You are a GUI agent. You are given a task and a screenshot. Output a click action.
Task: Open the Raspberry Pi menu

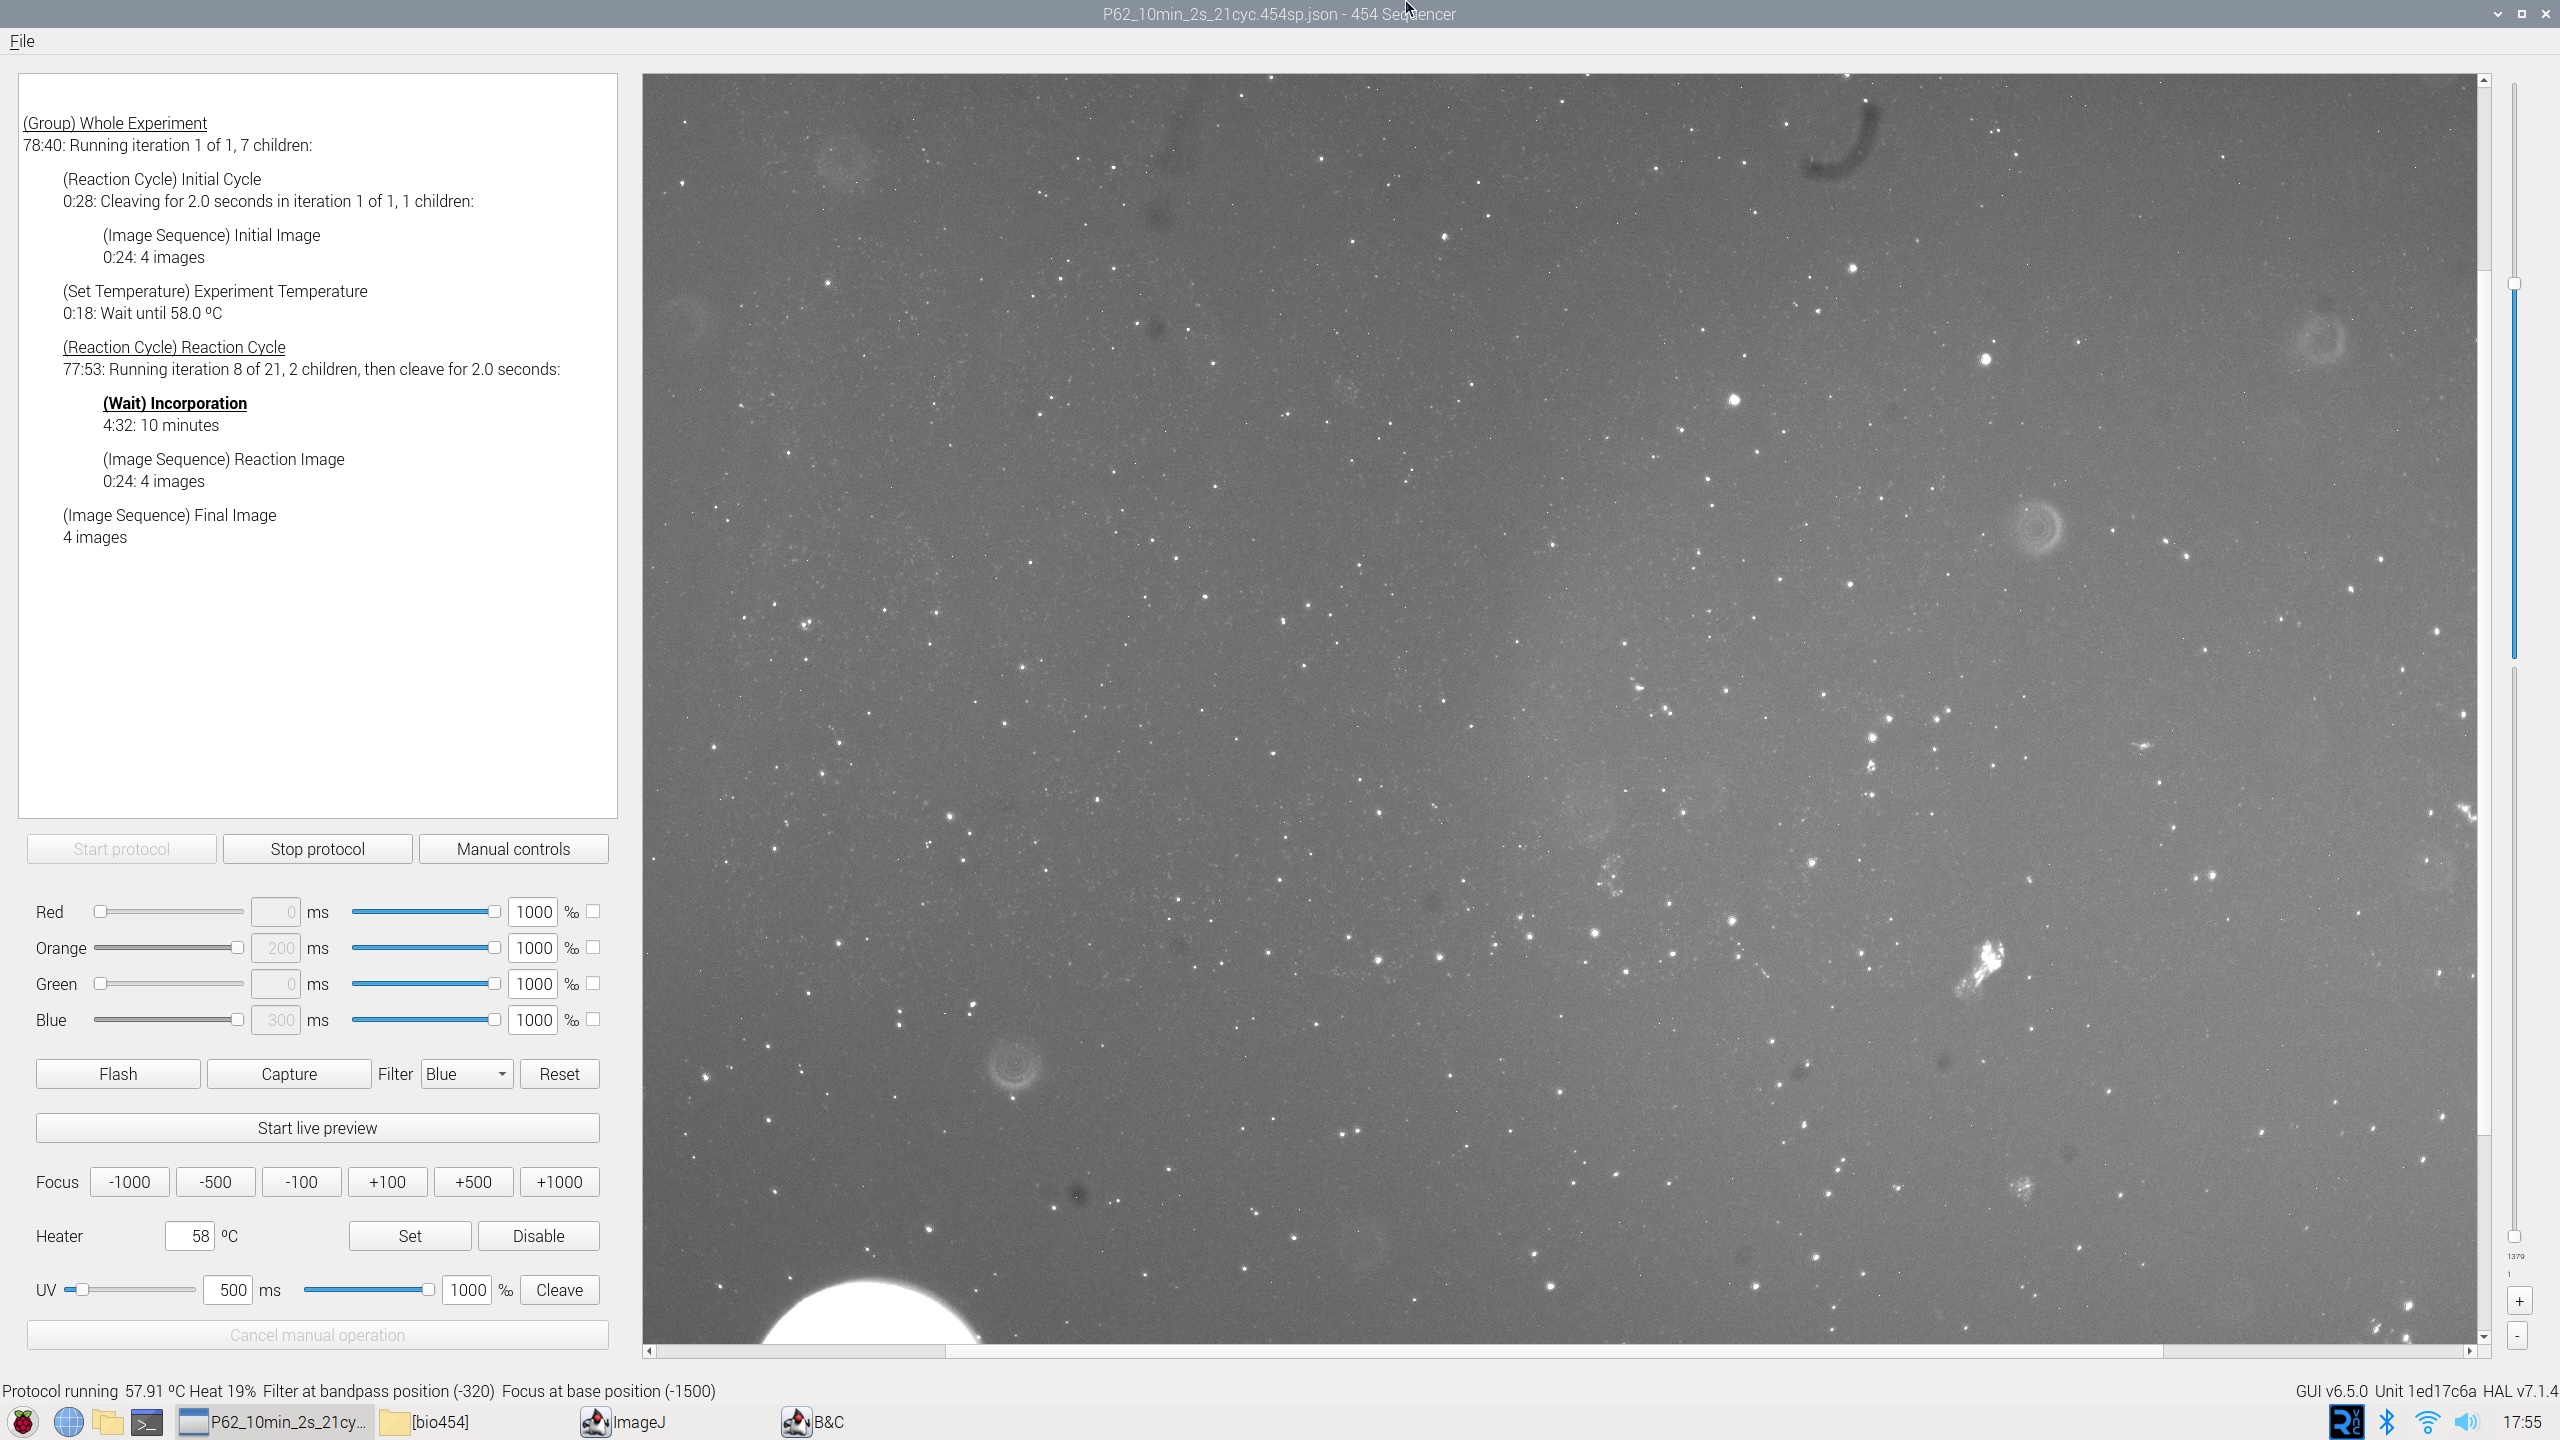22,1421
